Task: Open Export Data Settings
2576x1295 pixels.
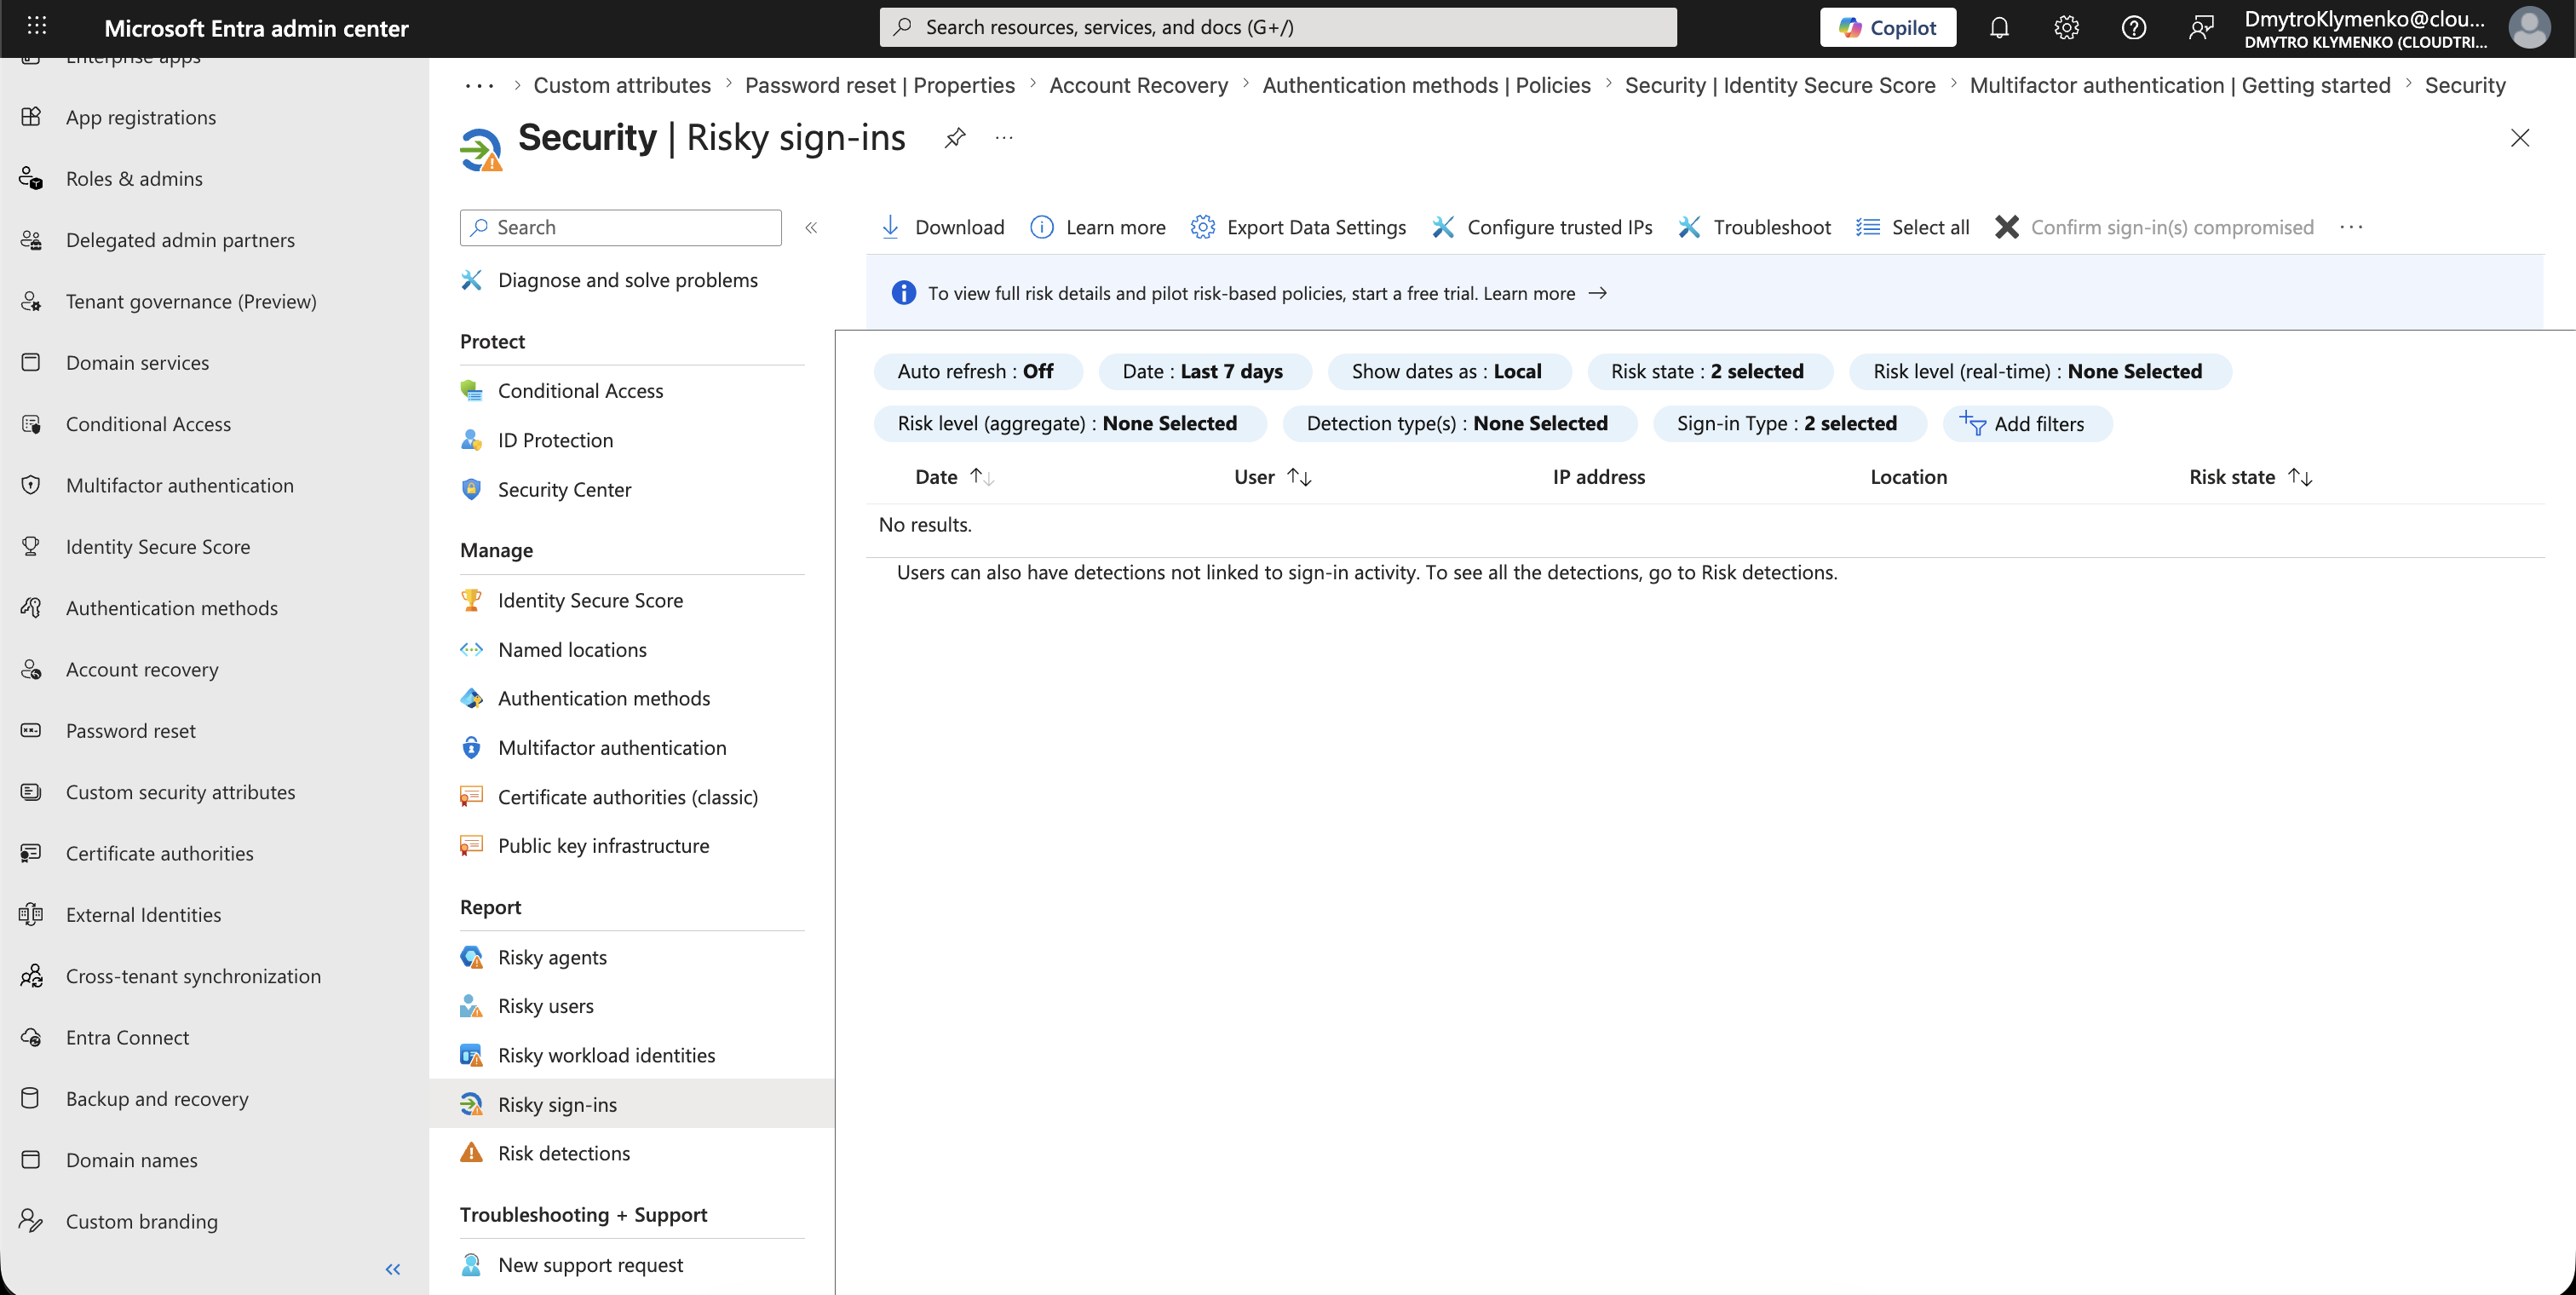Action: pyautogui.click(x=1297, y=227)
